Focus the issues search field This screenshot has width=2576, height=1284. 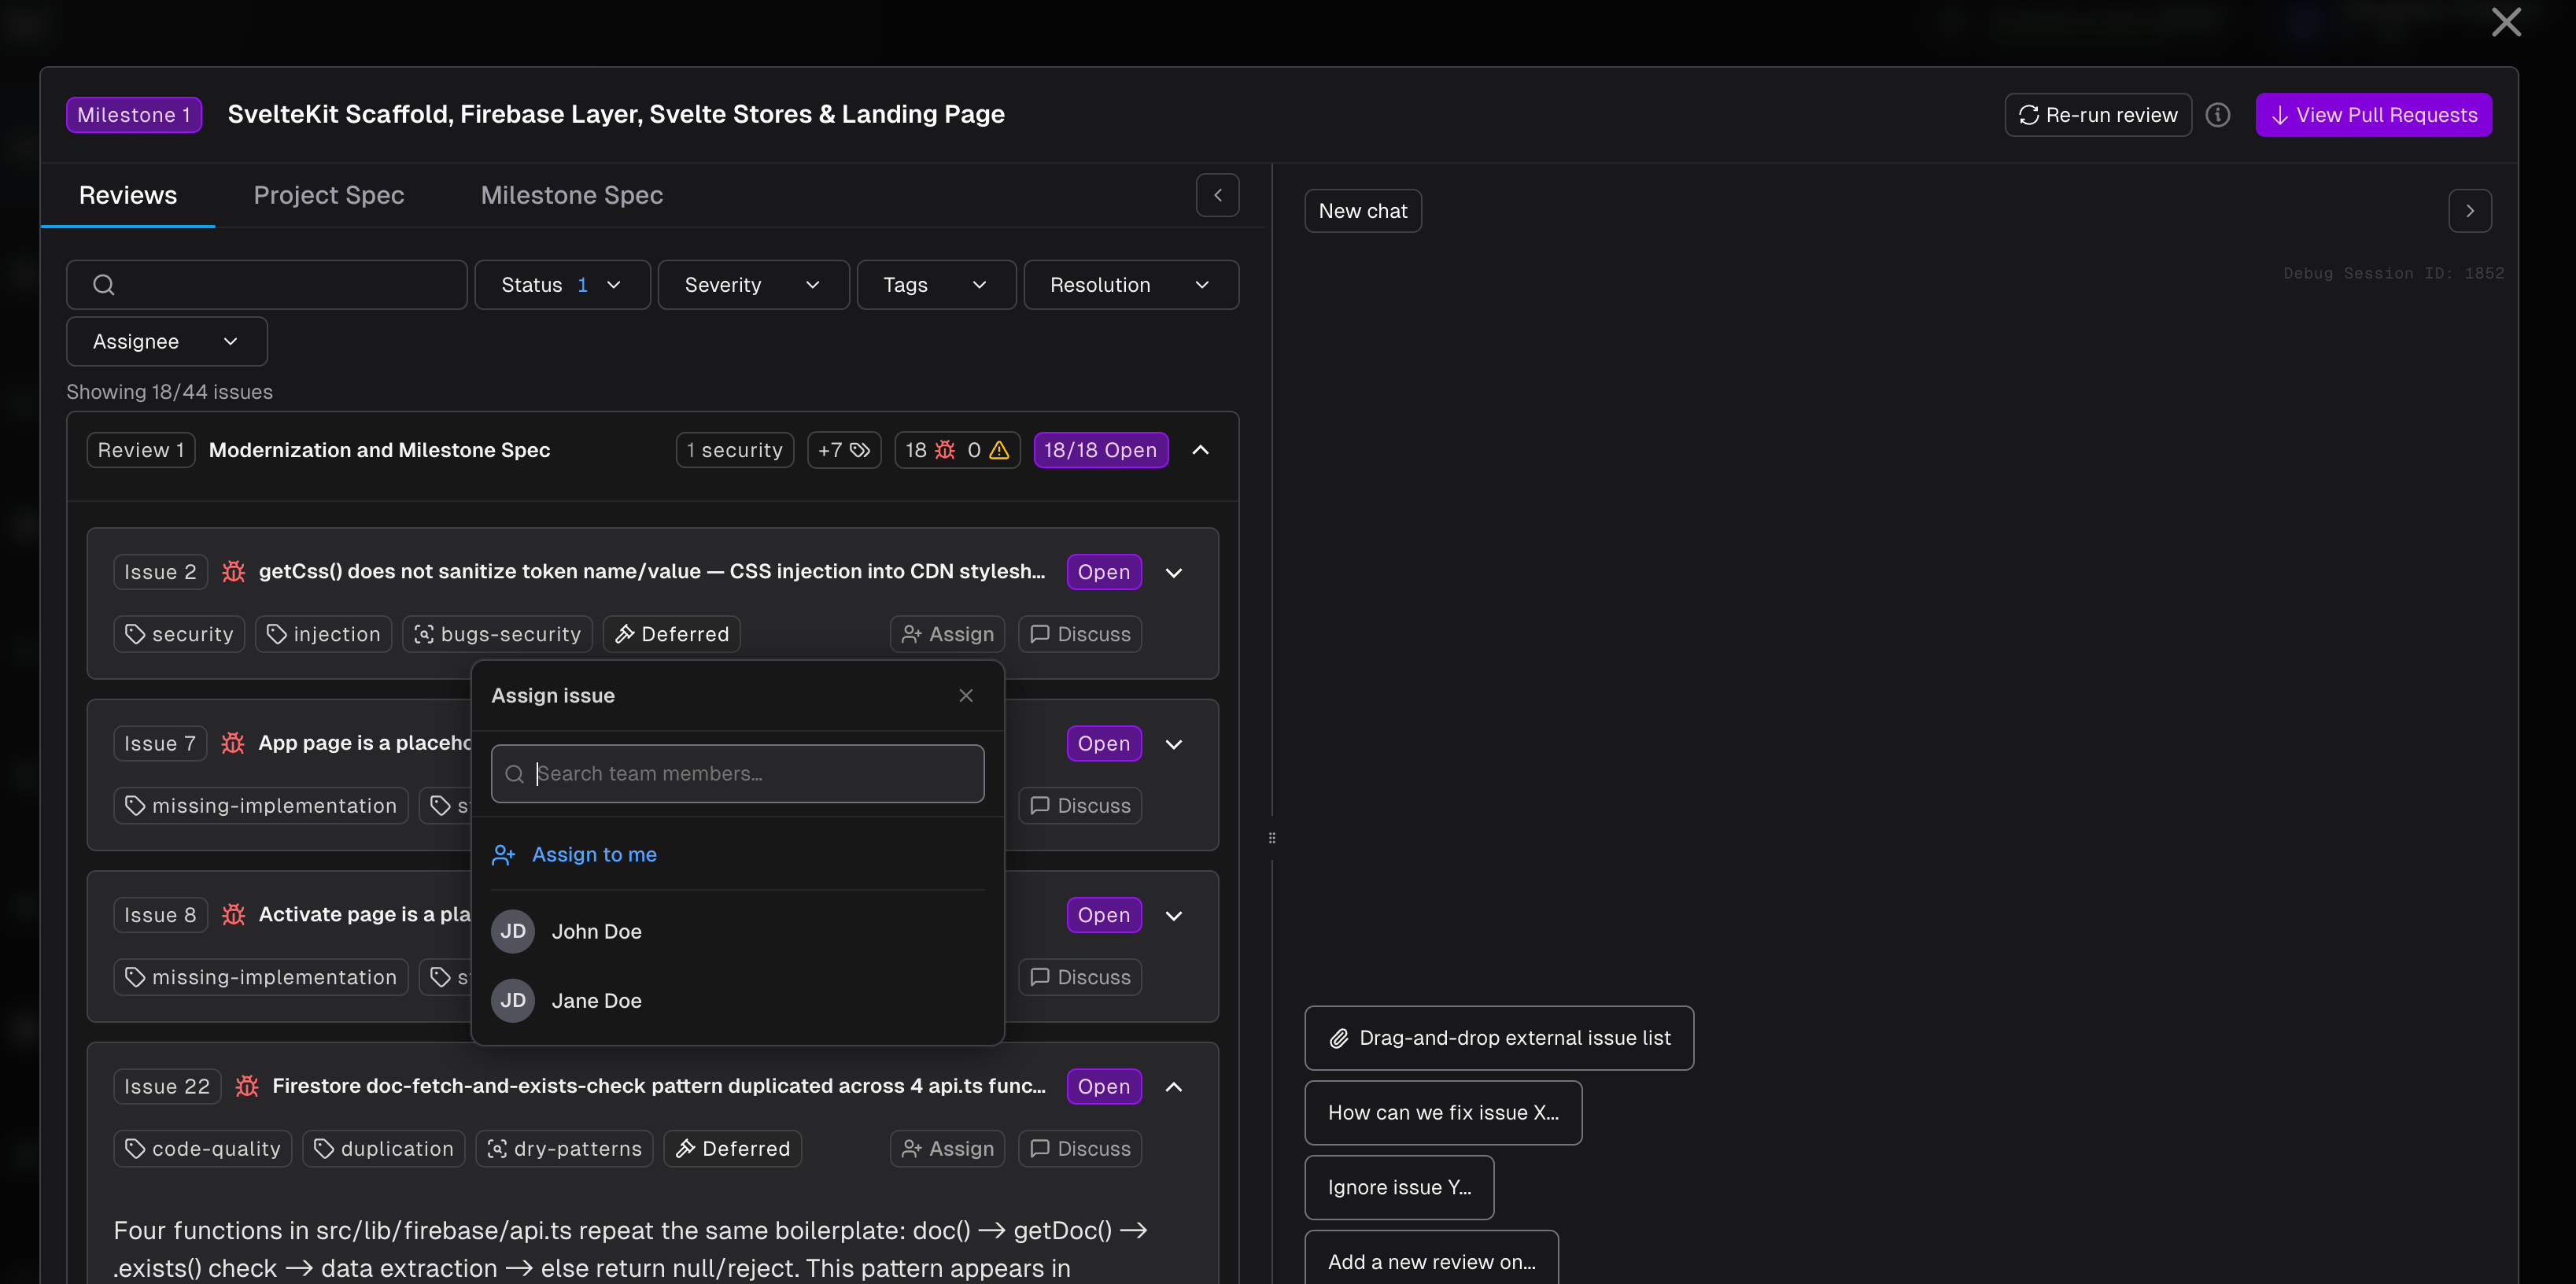pyautogui.click(x=267, y=285)
